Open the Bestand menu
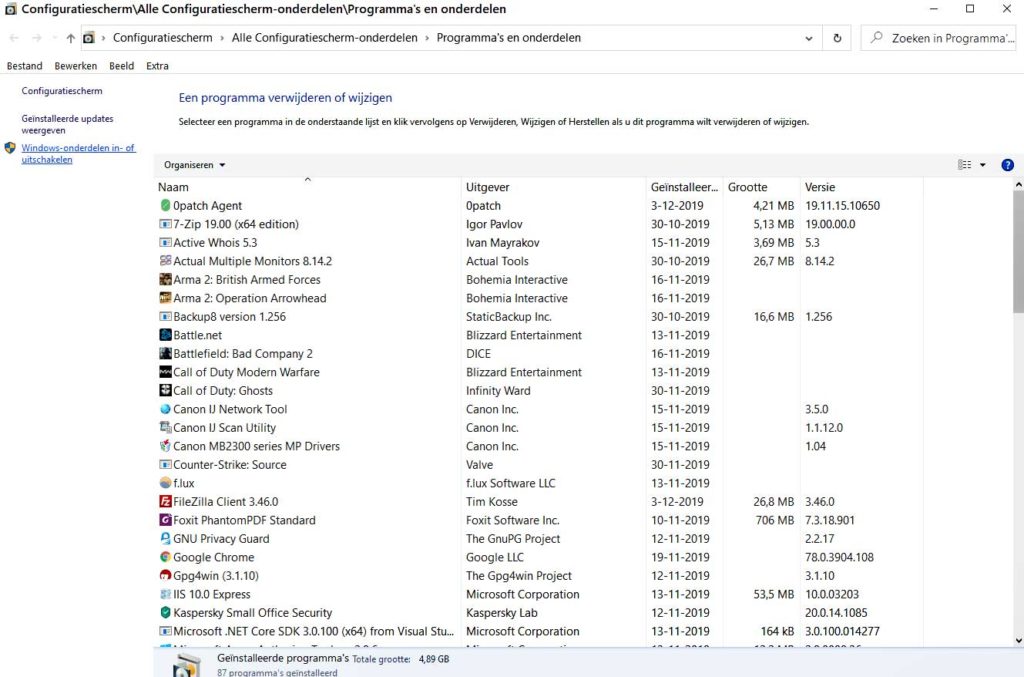The width and height of the screenshot is (1024, 677). point(24,66)
